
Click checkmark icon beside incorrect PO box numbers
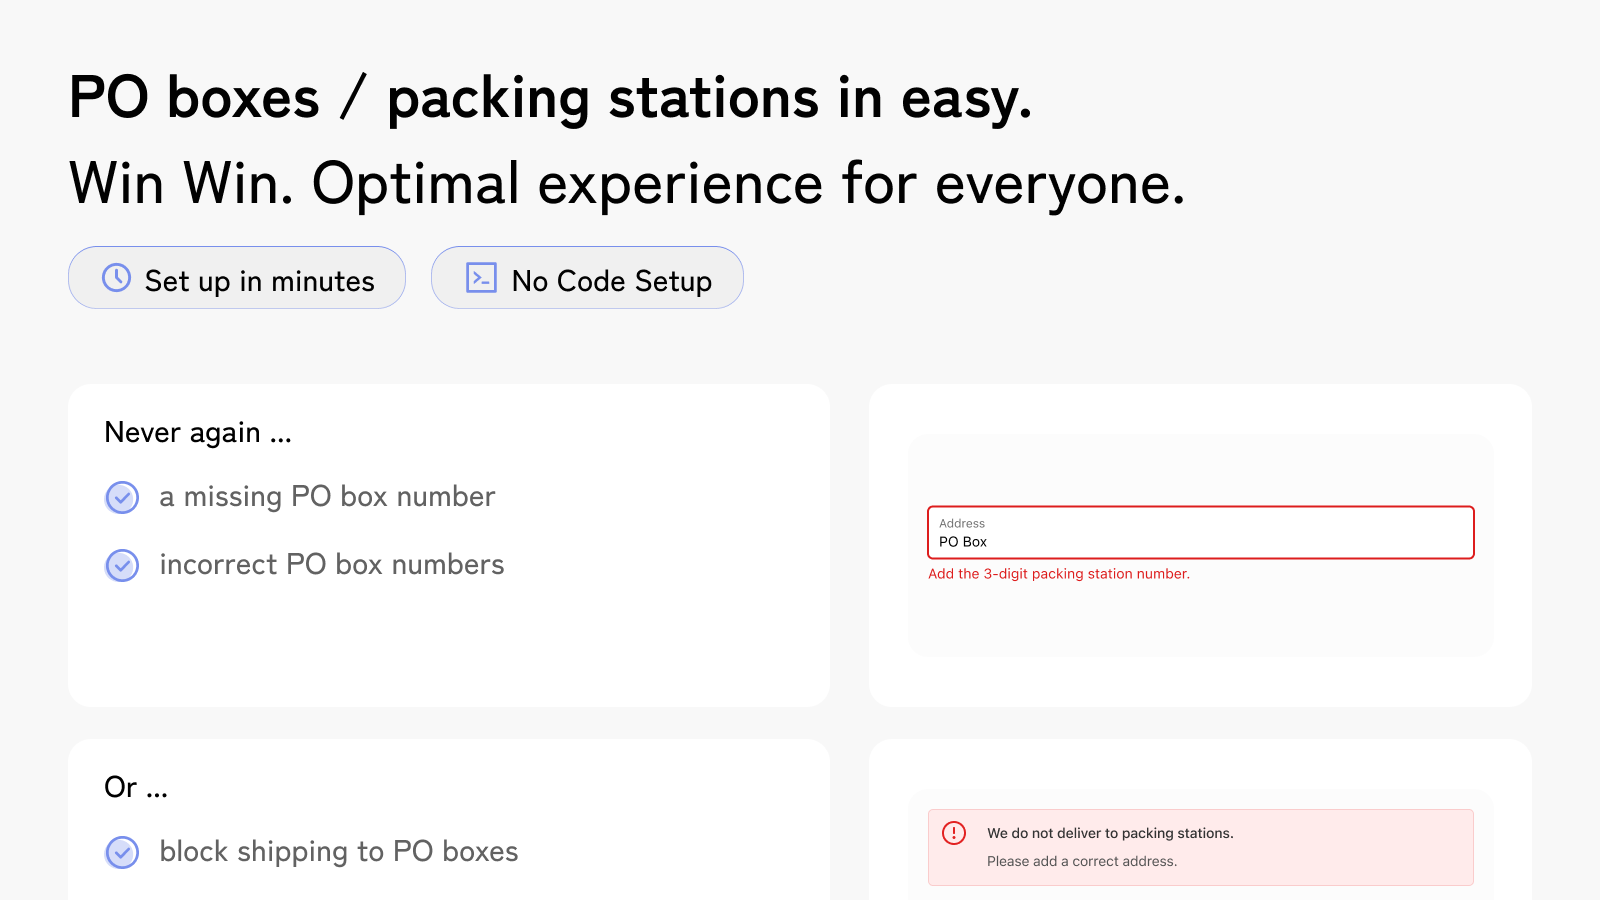pos(122,565)
